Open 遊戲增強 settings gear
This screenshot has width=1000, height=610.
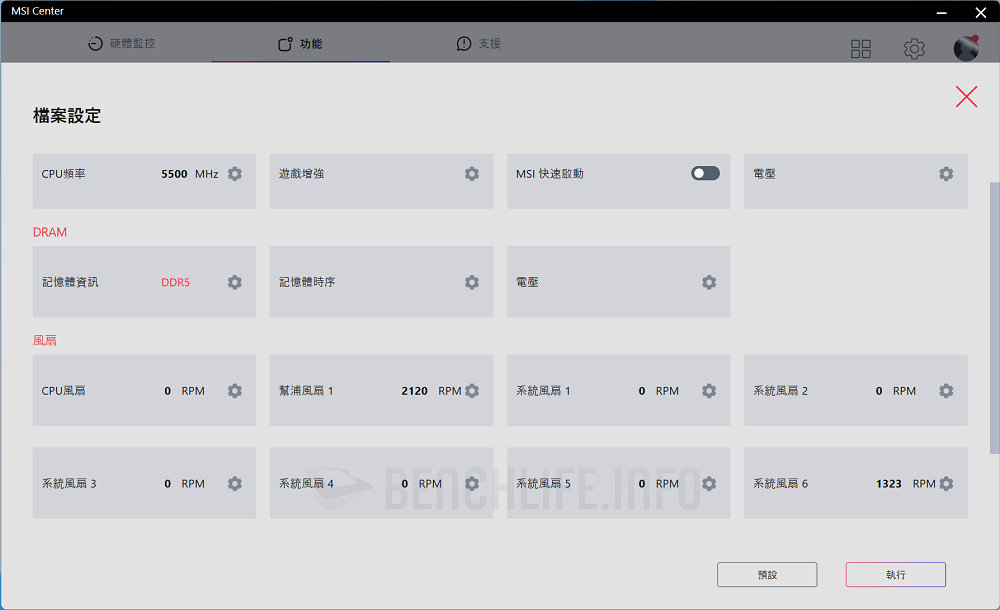click(472, 174)
